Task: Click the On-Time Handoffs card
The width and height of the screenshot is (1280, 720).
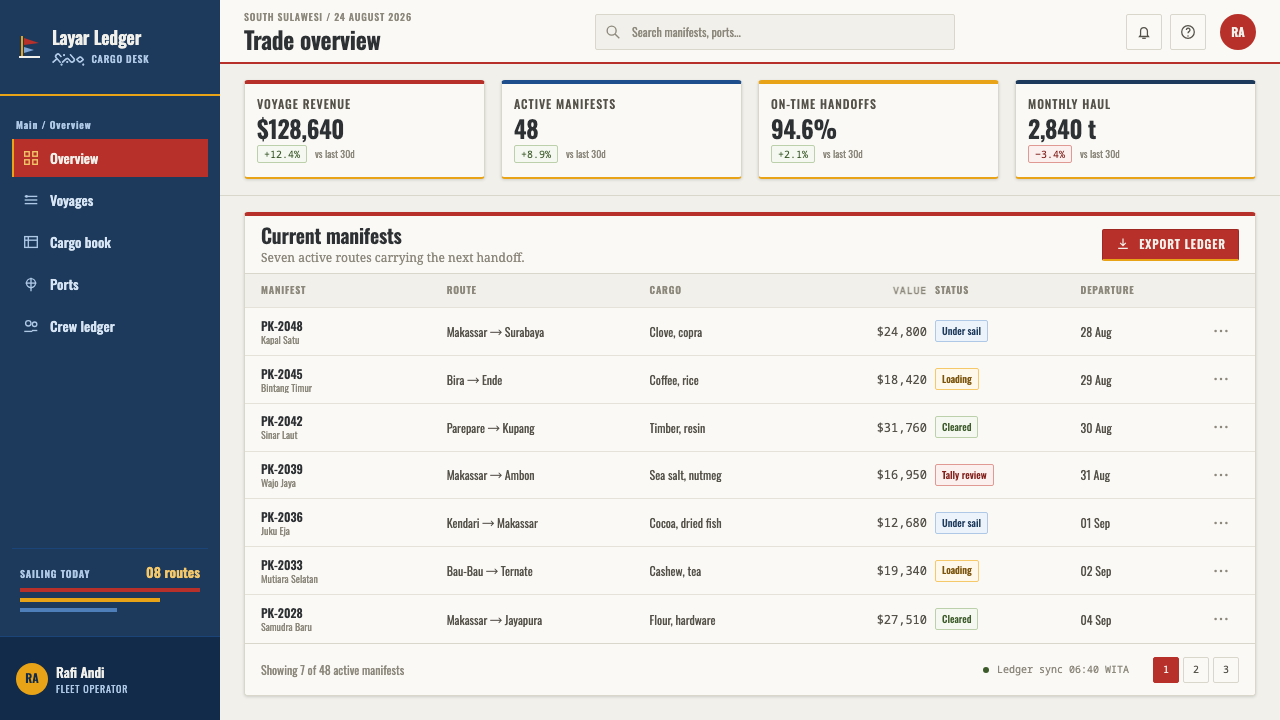Action: click(878, 129)
